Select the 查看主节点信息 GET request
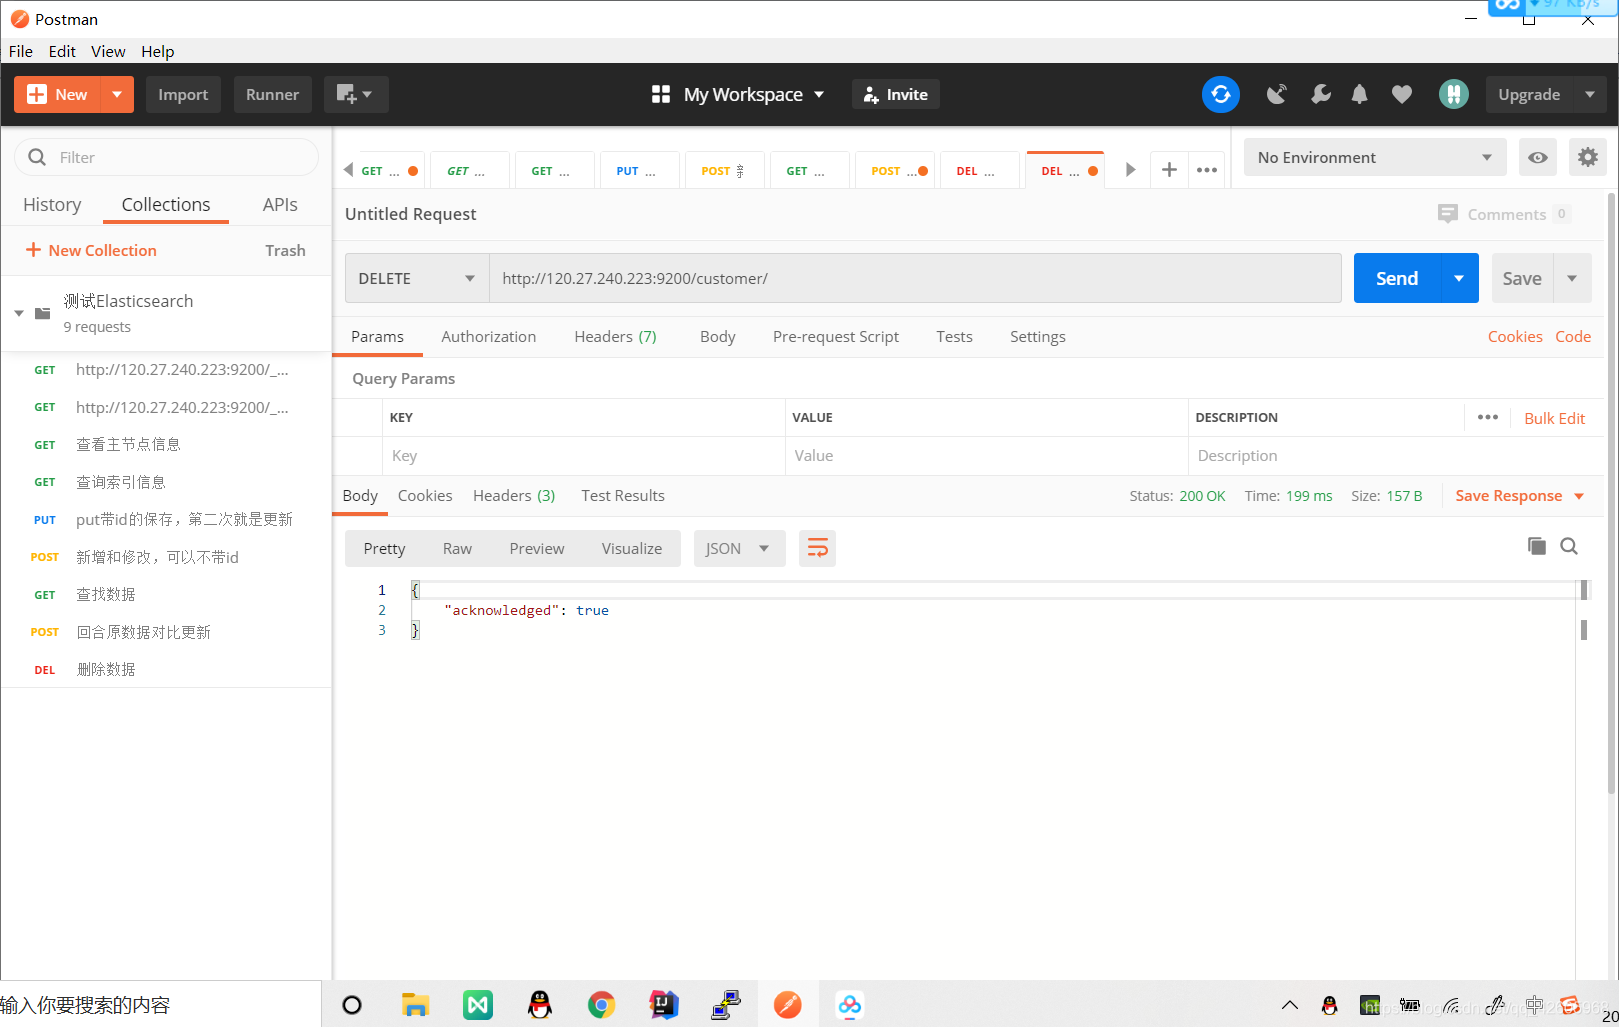The width and height of the screenshot is (1619, 1027). 166,445
